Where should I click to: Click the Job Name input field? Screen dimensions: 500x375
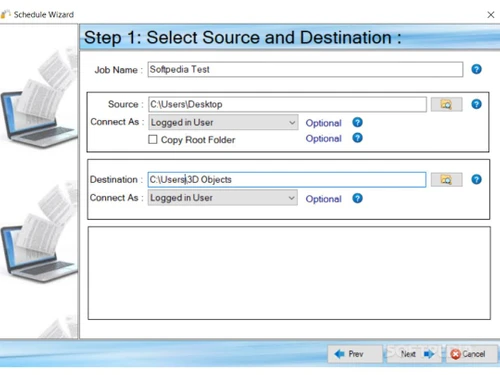(305, 69)
